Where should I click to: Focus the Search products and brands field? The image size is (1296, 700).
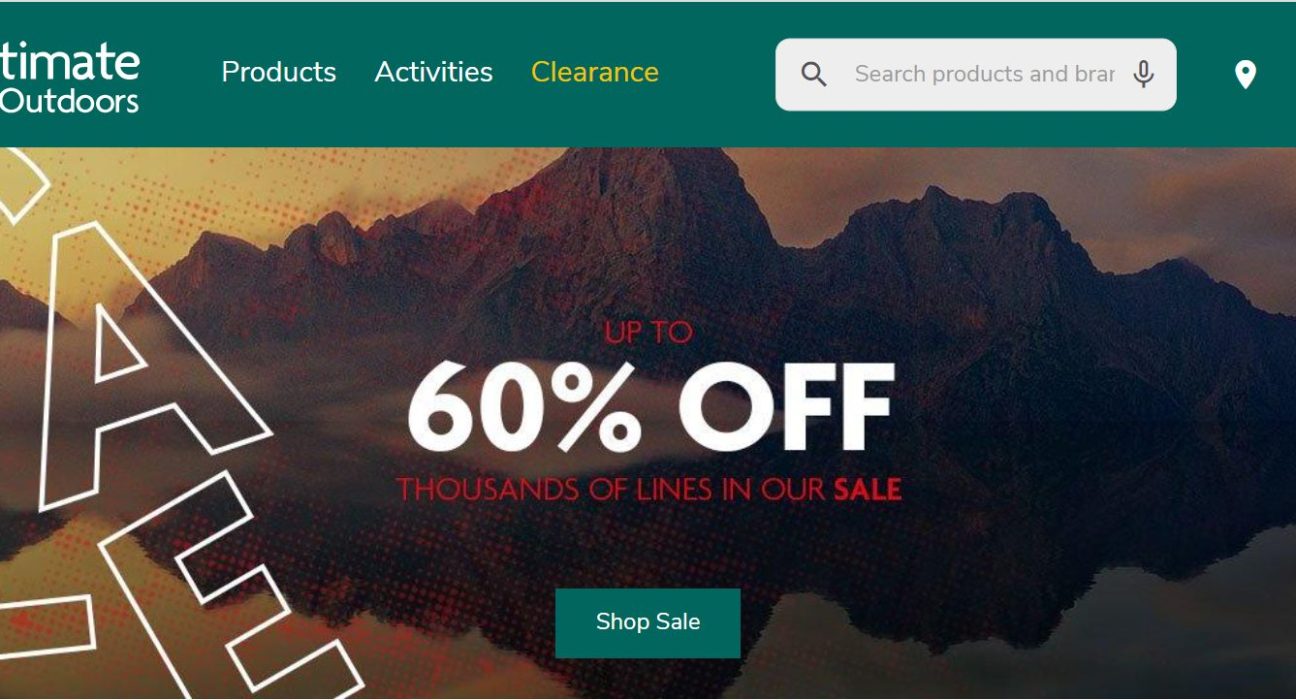coord(984,74)
